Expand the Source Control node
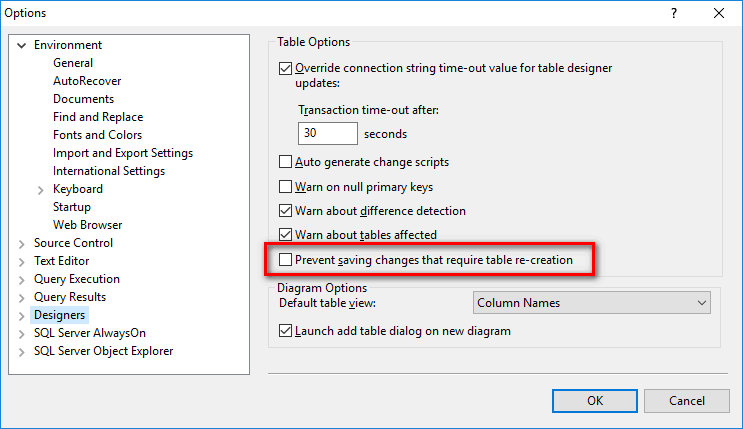The height and width of the screenshot is (429, 743). pos(22,243)
